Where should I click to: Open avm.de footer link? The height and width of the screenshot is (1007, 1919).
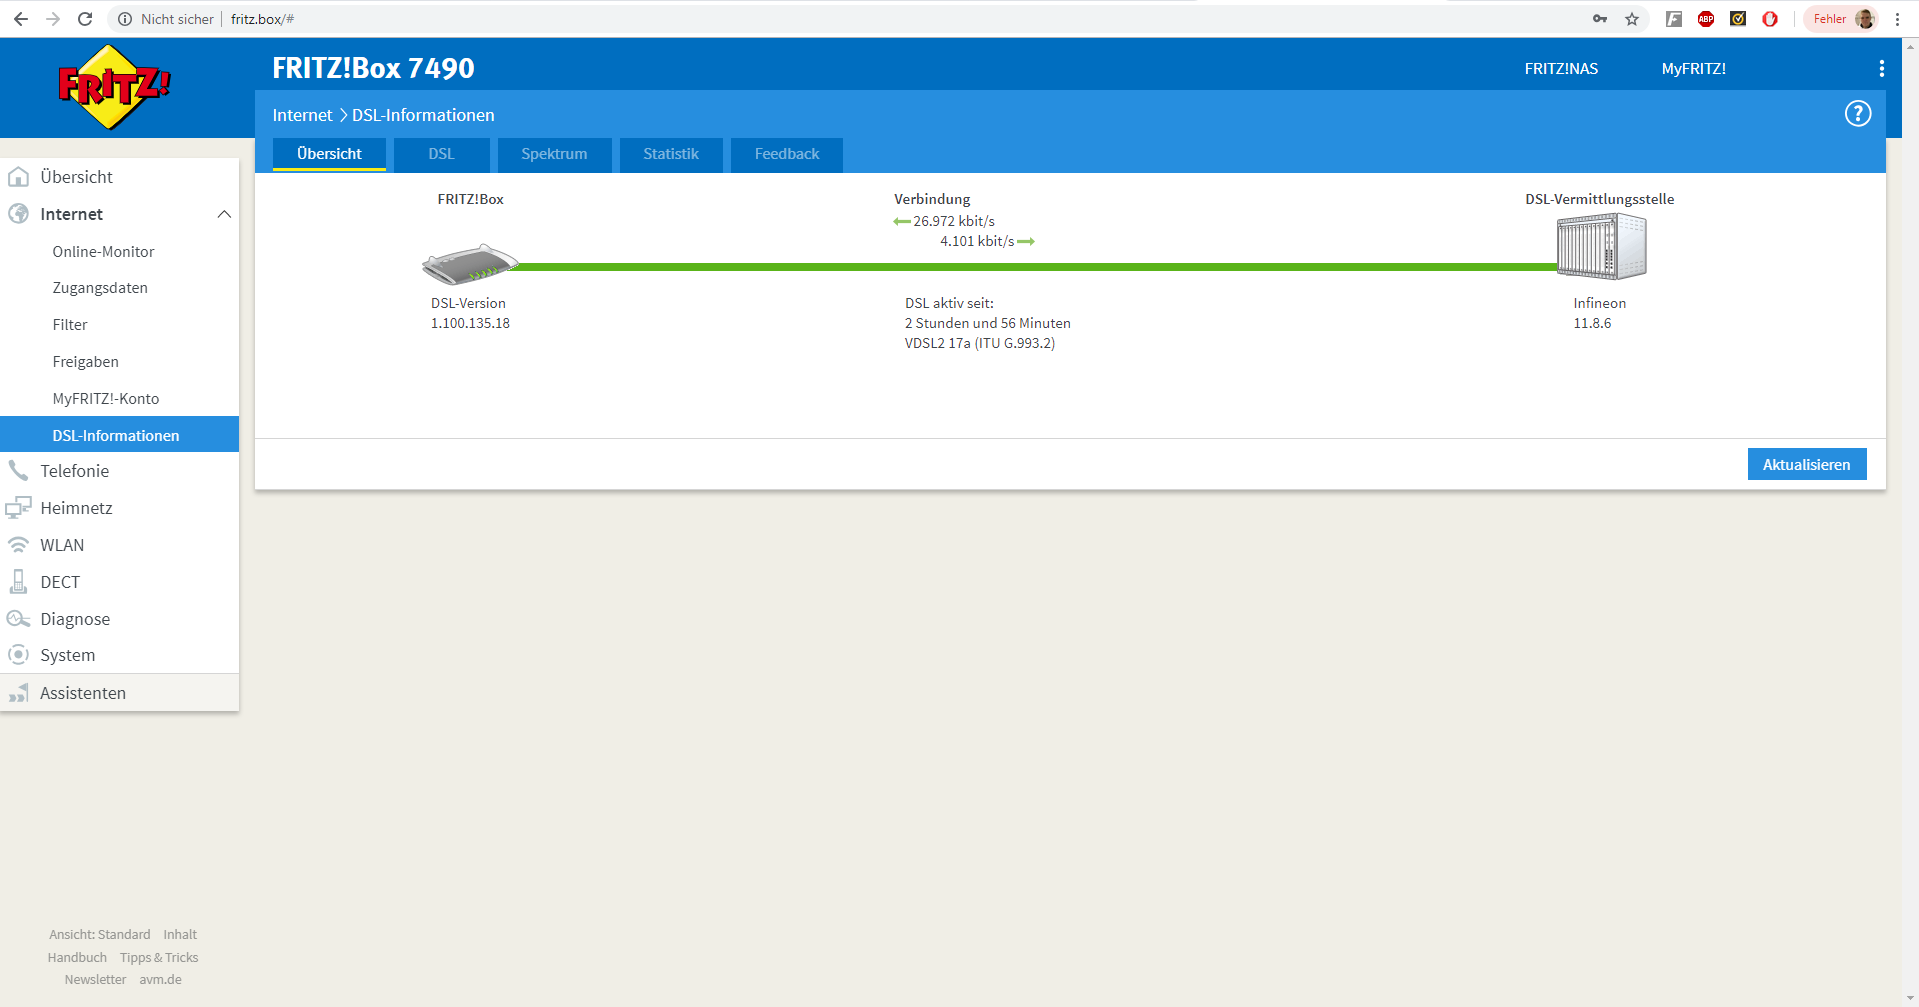[160, 980]
